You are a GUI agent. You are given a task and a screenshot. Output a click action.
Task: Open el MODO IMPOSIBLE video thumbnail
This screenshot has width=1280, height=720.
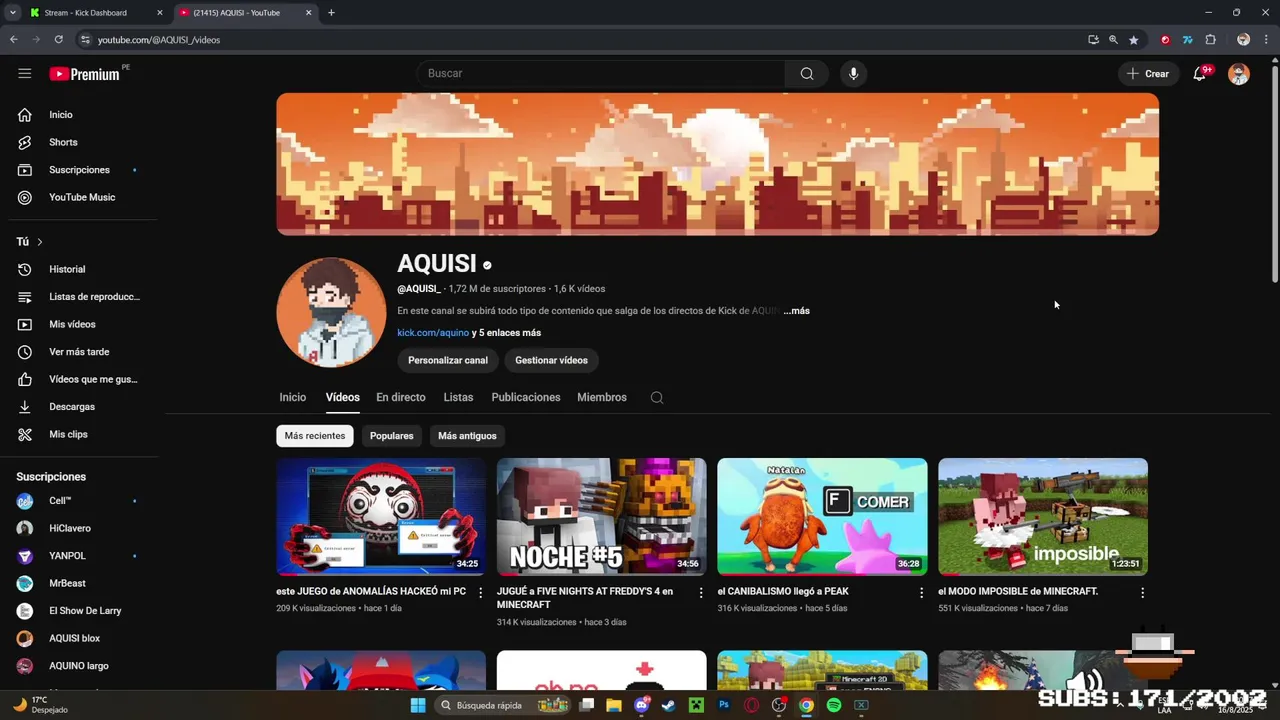(1042, 517)
